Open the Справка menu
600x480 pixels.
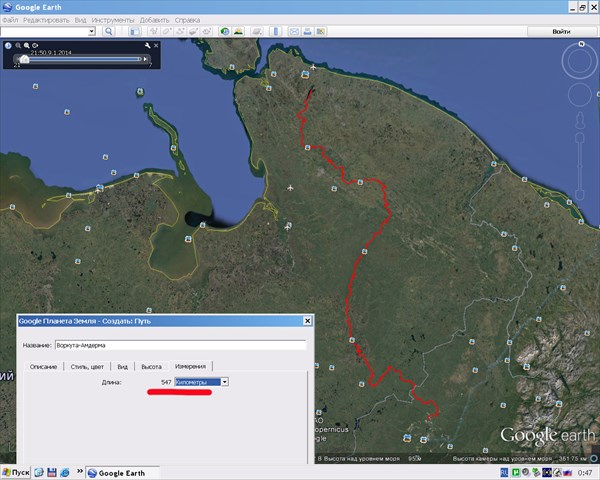click(187, 20)
